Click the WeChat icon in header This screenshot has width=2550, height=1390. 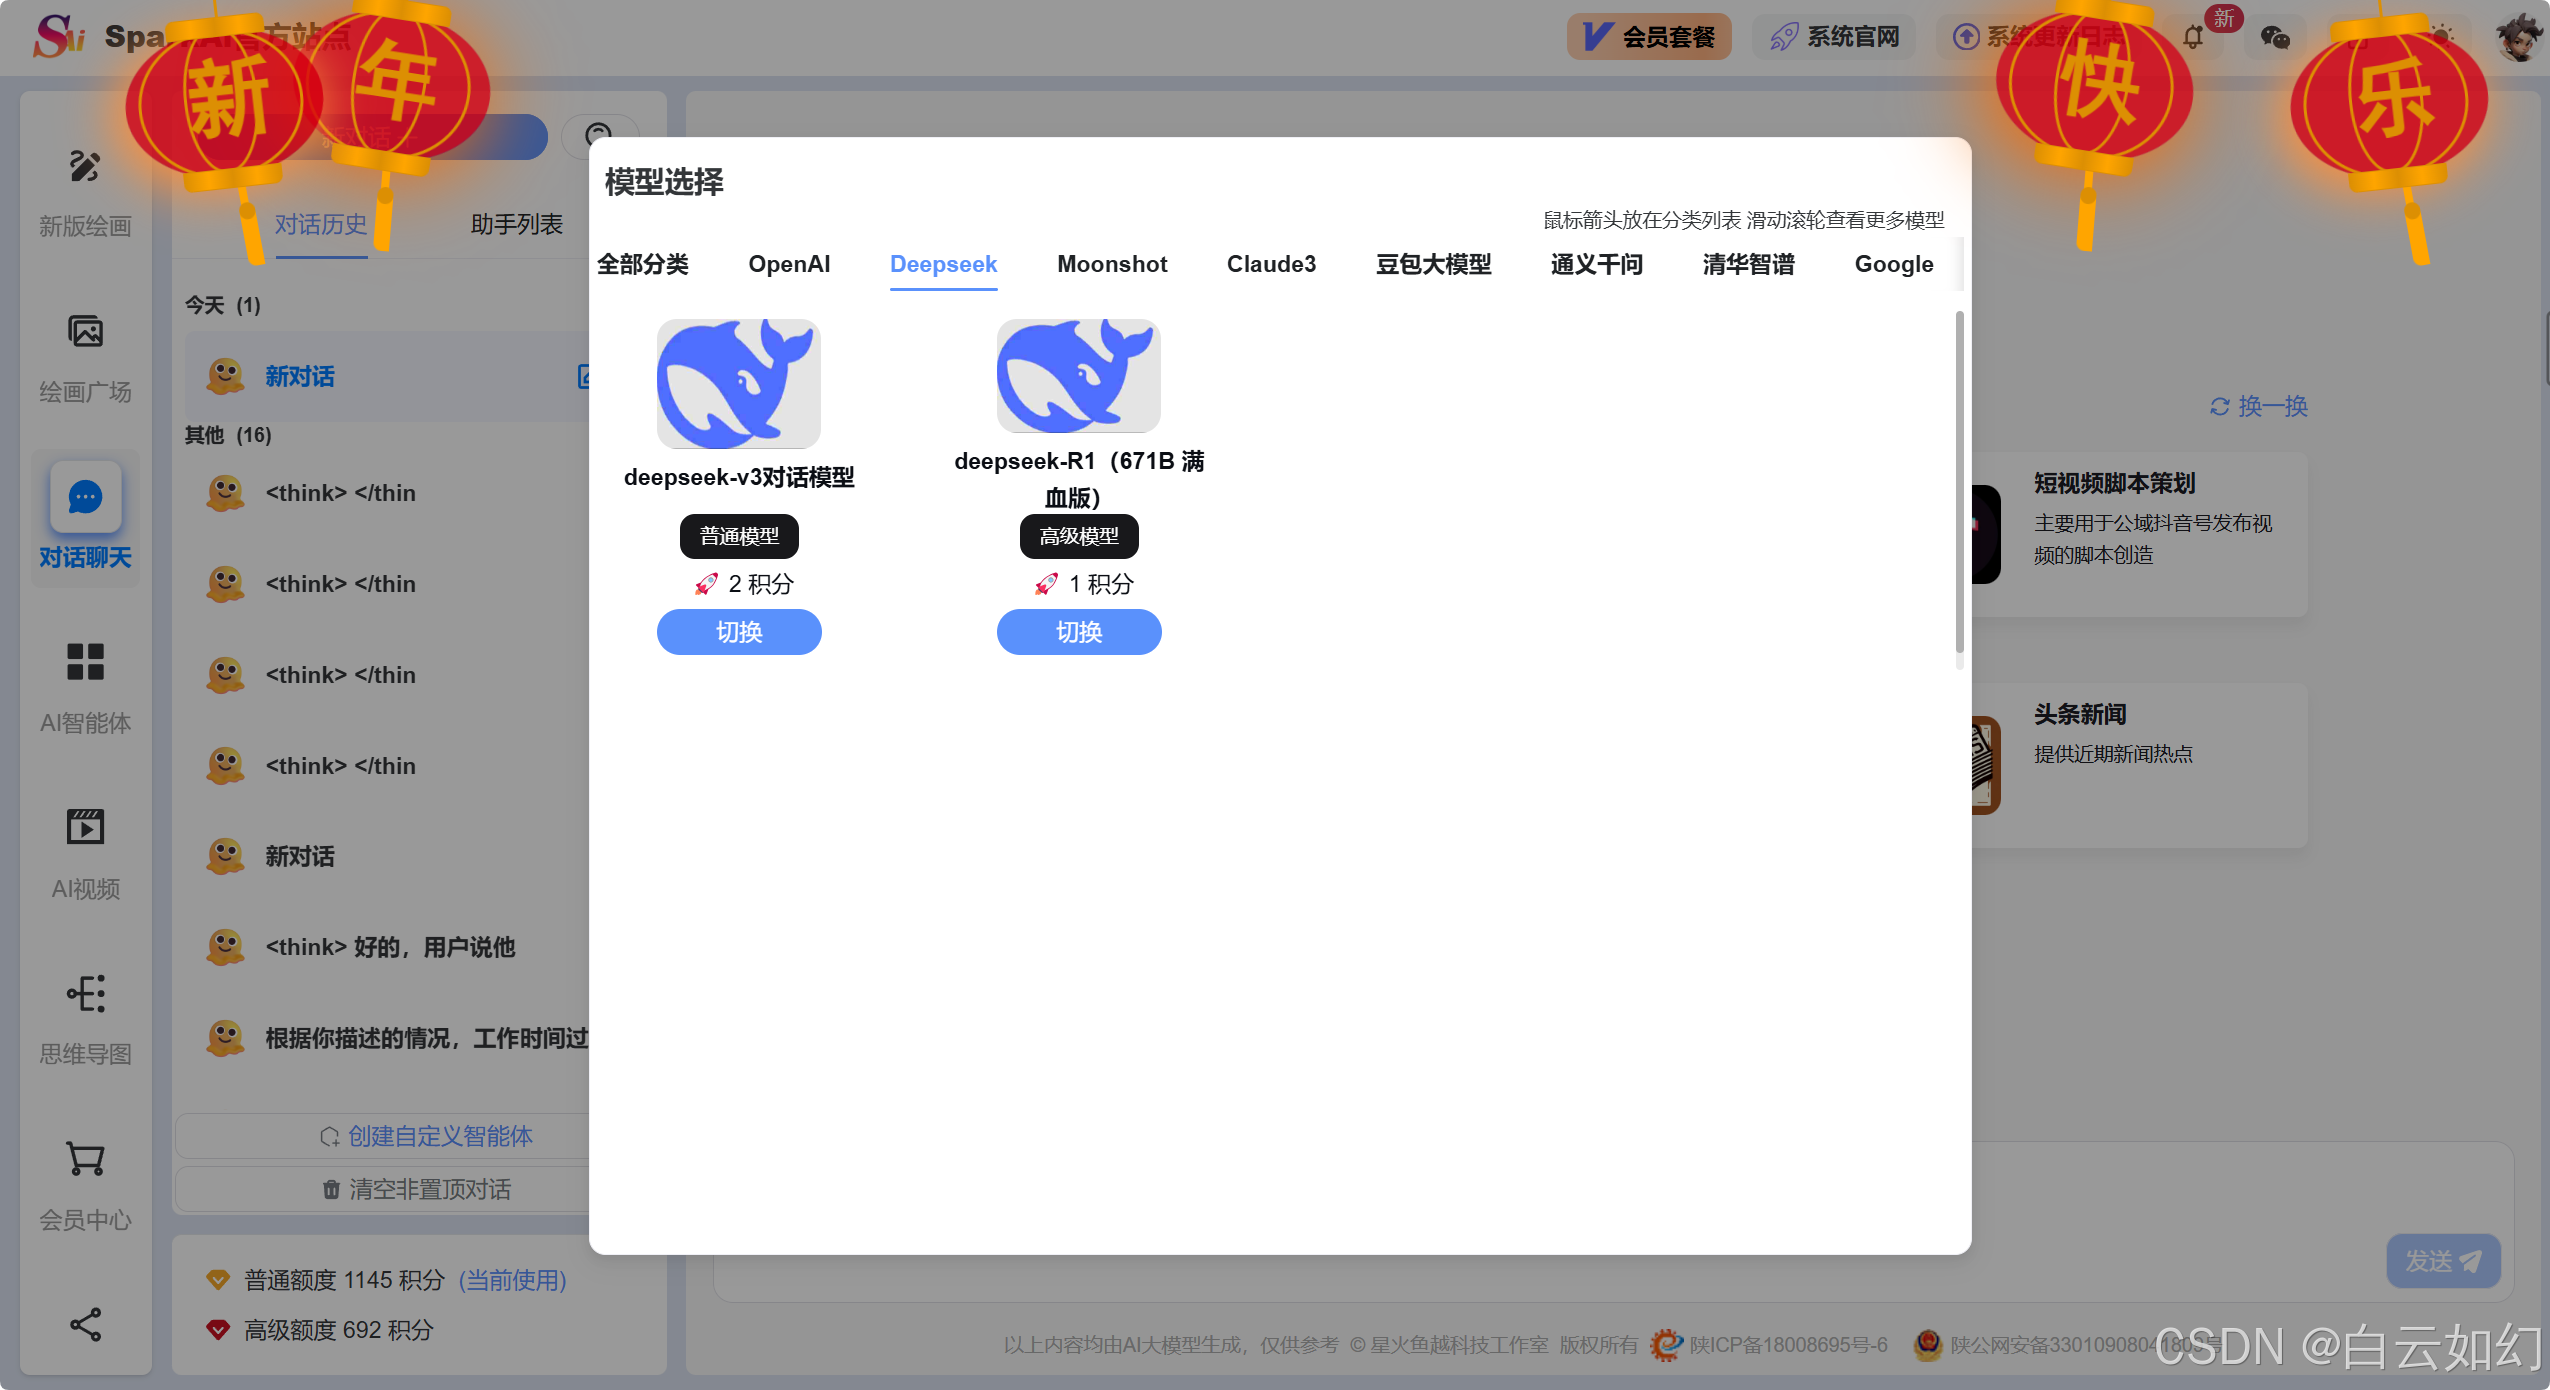2275,38
